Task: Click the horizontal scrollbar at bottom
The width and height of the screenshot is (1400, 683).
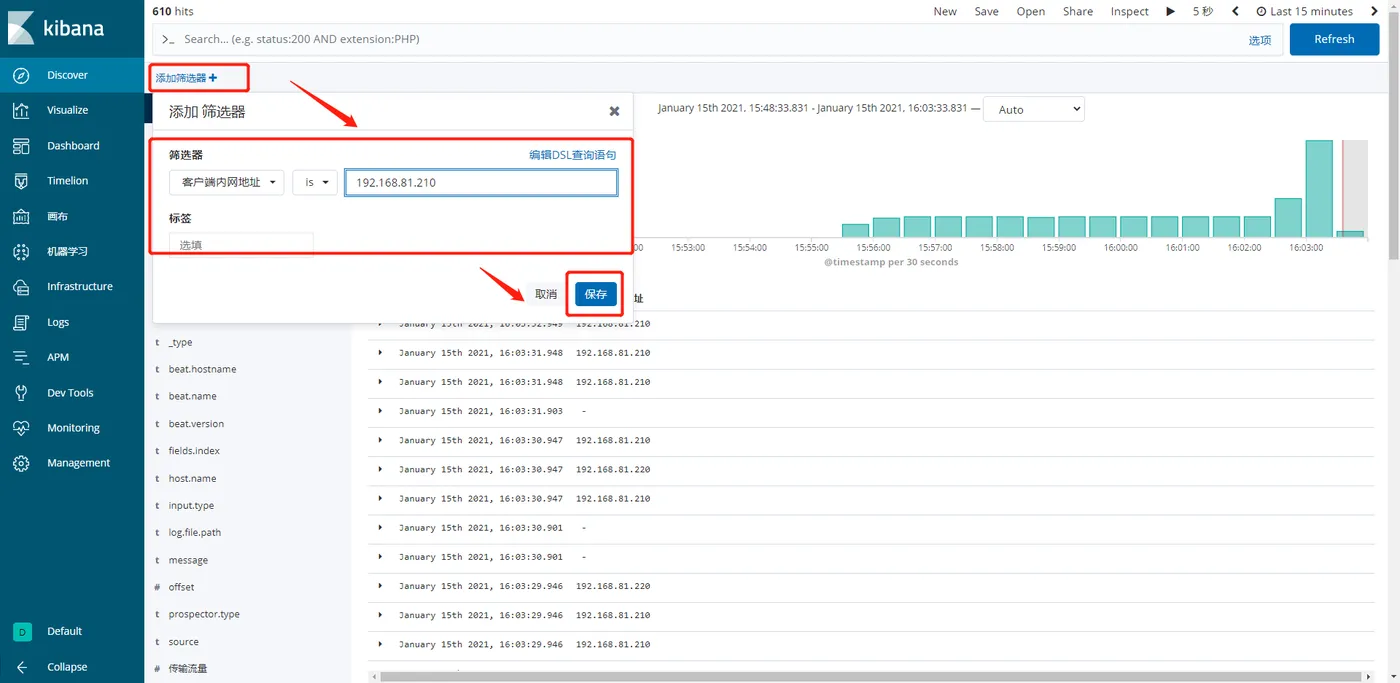Action: pos(870,677)
